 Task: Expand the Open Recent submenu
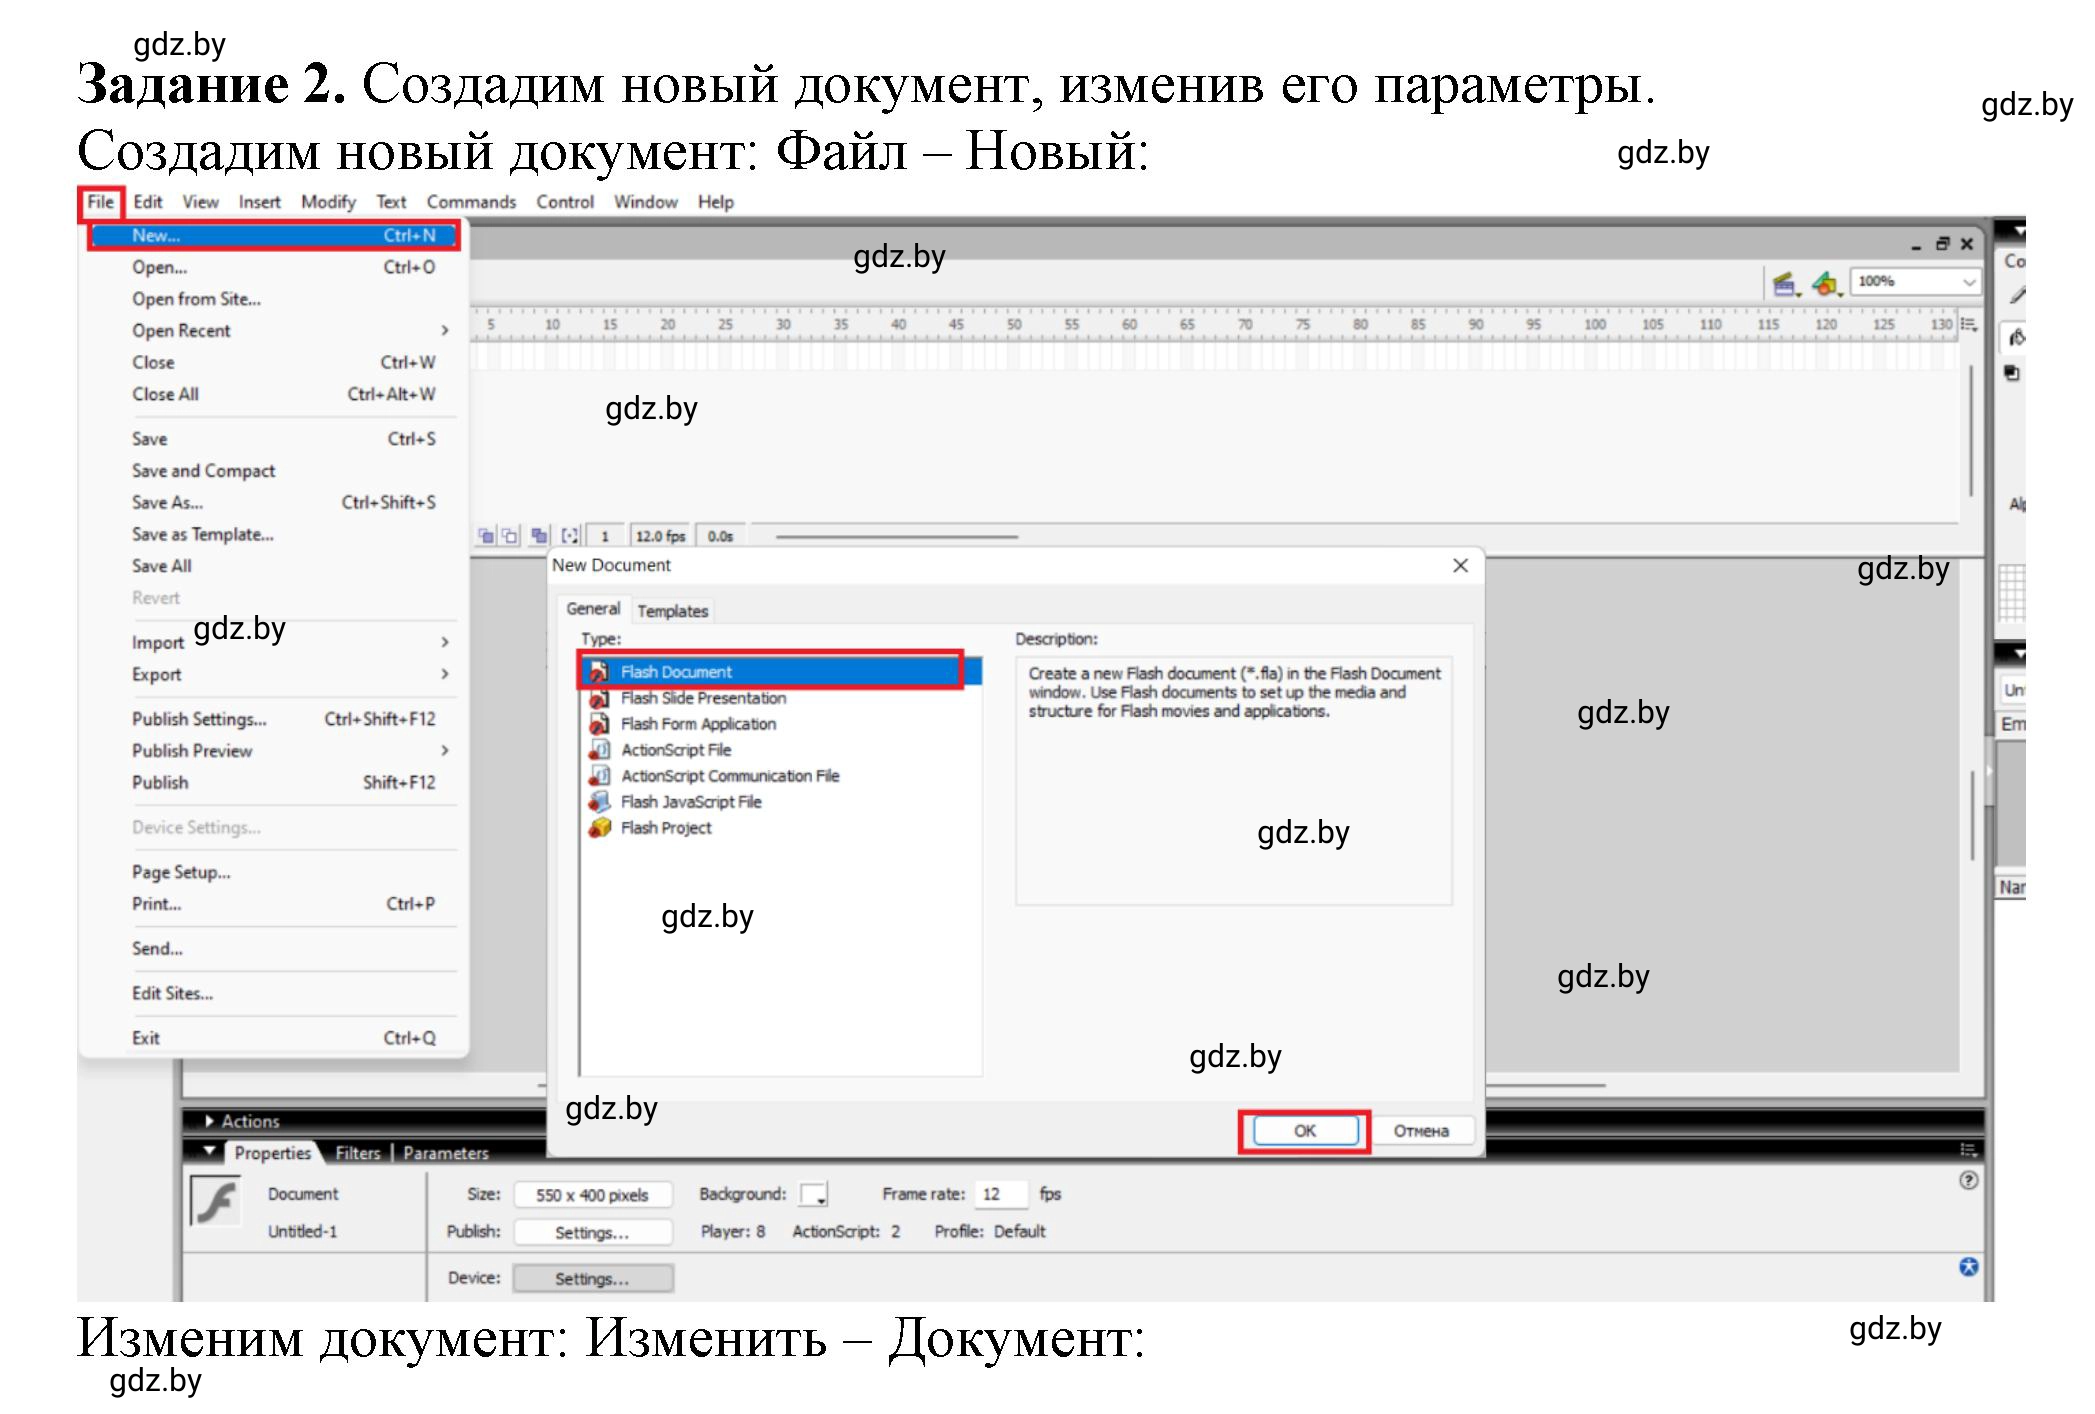(x=445, y=331)
